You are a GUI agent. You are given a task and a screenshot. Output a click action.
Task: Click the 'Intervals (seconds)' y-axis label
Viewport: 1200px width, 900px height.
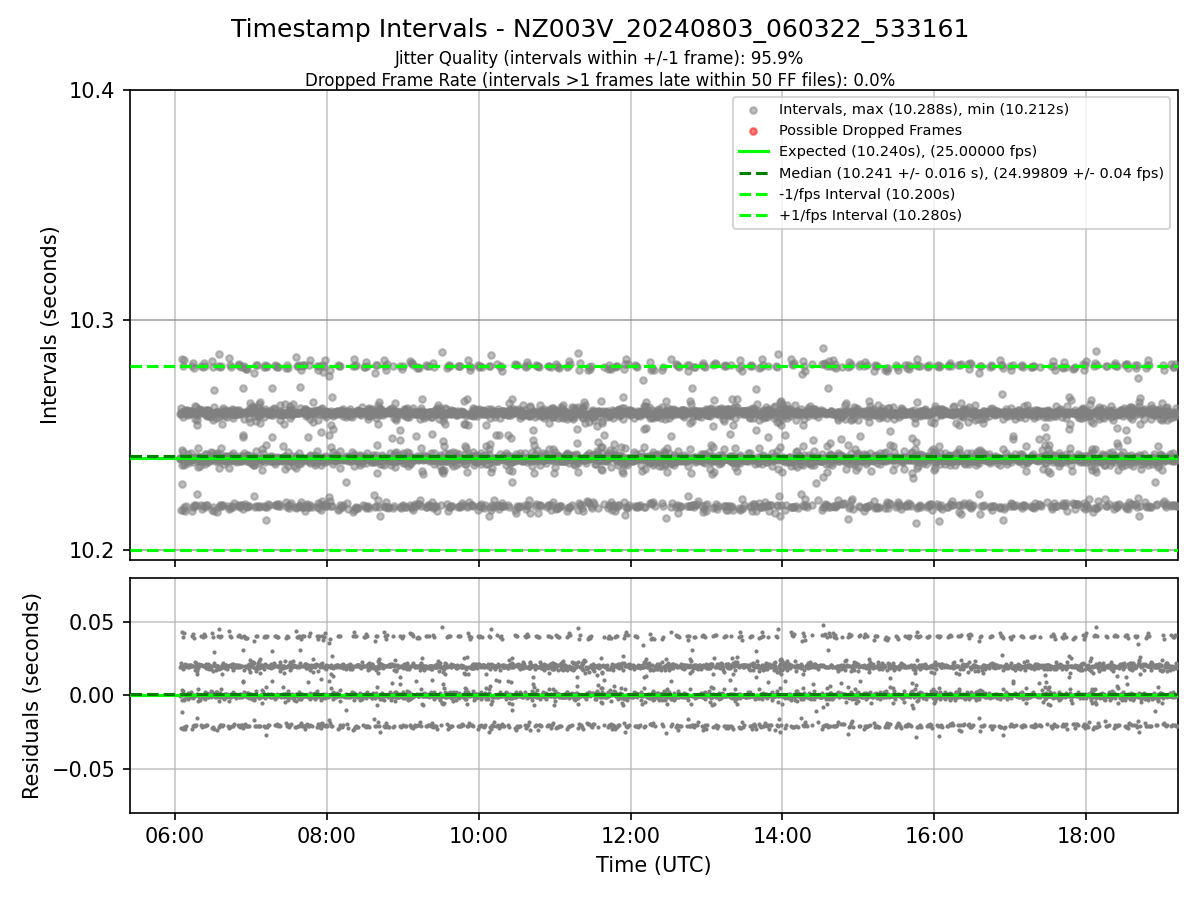click(50, 325)
